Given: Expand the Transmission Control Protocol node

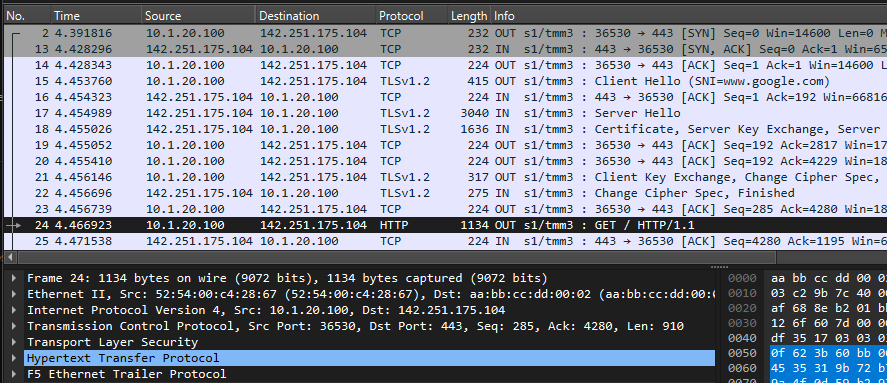Looking at the screenshot, I should 14,326.
